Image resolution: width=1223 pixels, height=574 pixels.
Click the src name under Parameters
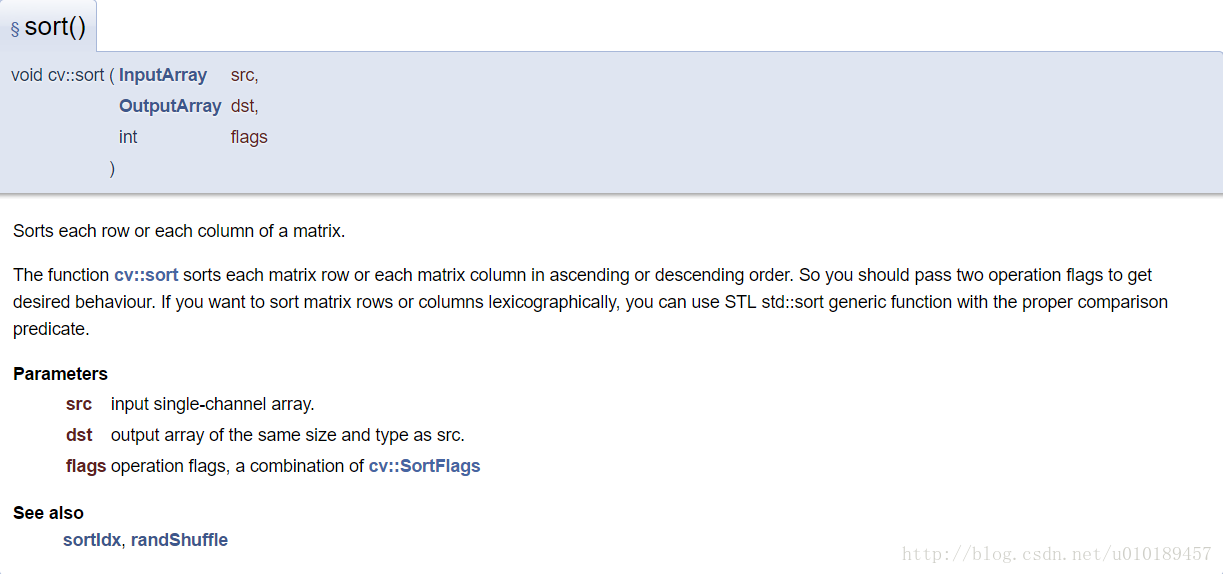79,405
